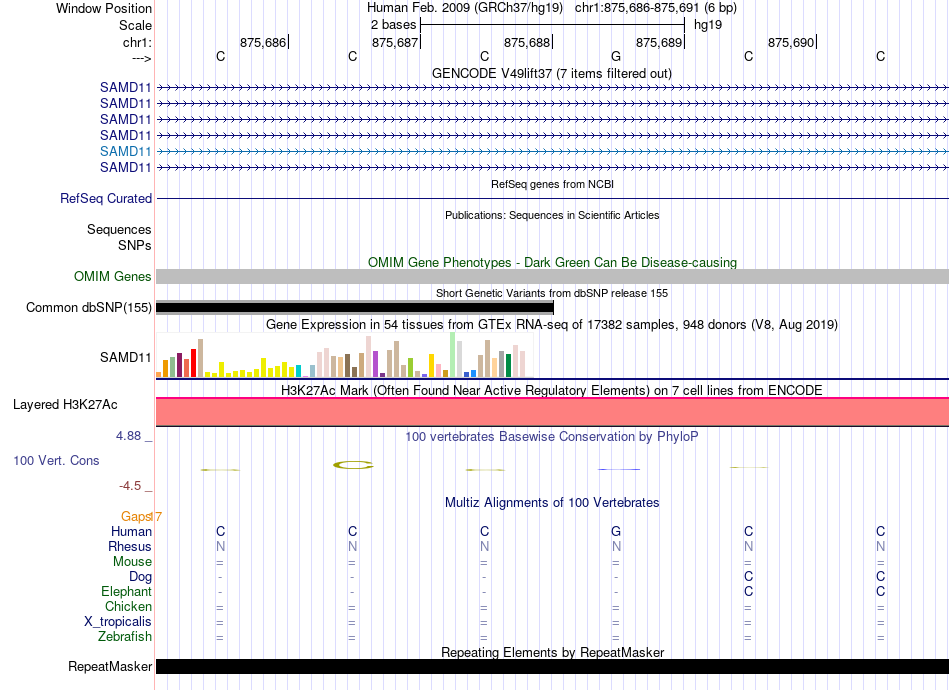Click the SNPs track label

135,245
